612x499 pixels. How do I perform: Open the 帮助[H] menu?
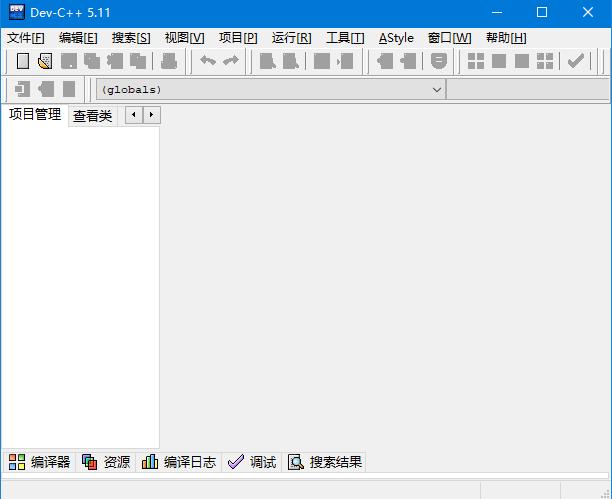506,38
